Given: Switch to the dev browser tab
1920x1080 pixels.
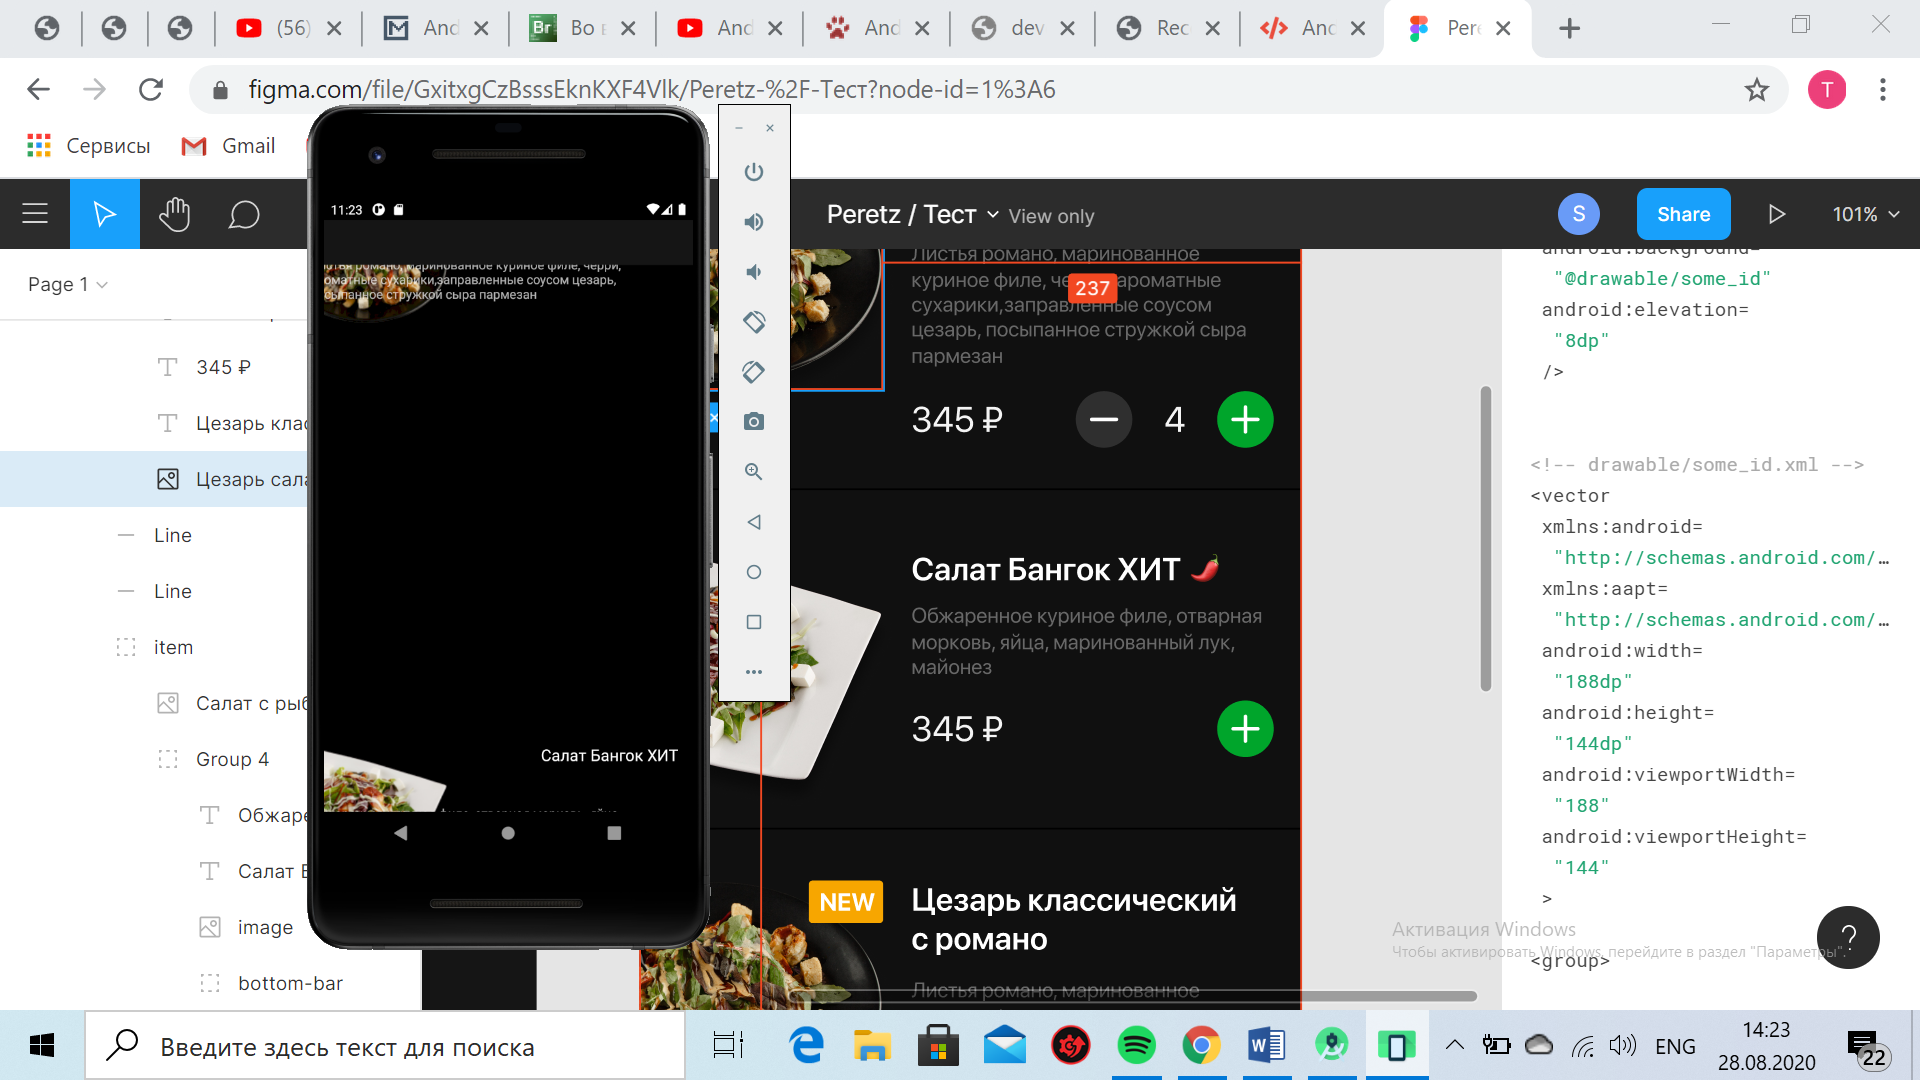Looking at the screenshot, I should [1022, 28].
